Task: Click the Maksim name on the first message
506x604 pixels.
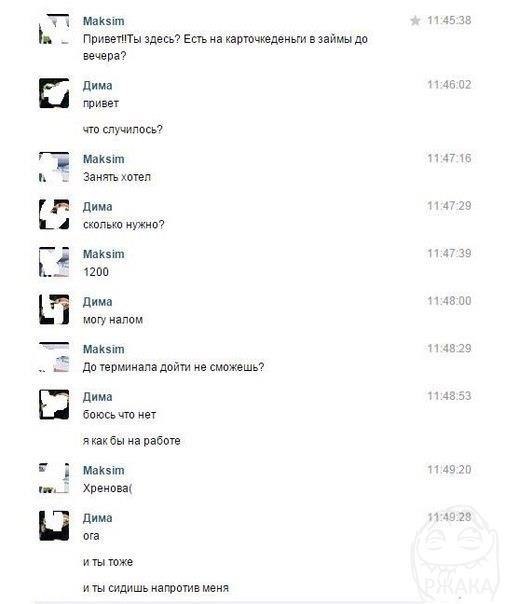Action: 104,21
